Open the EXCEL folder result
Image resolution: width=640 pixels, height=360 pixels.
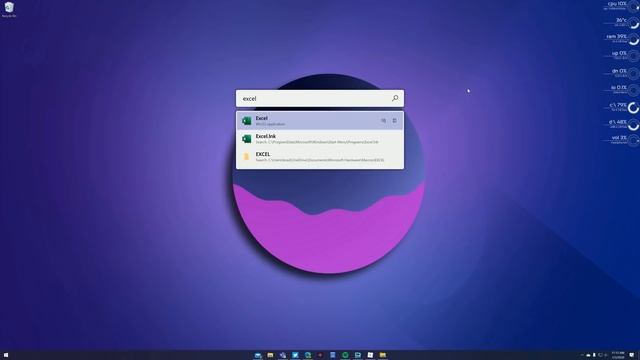tap(320, 157)
